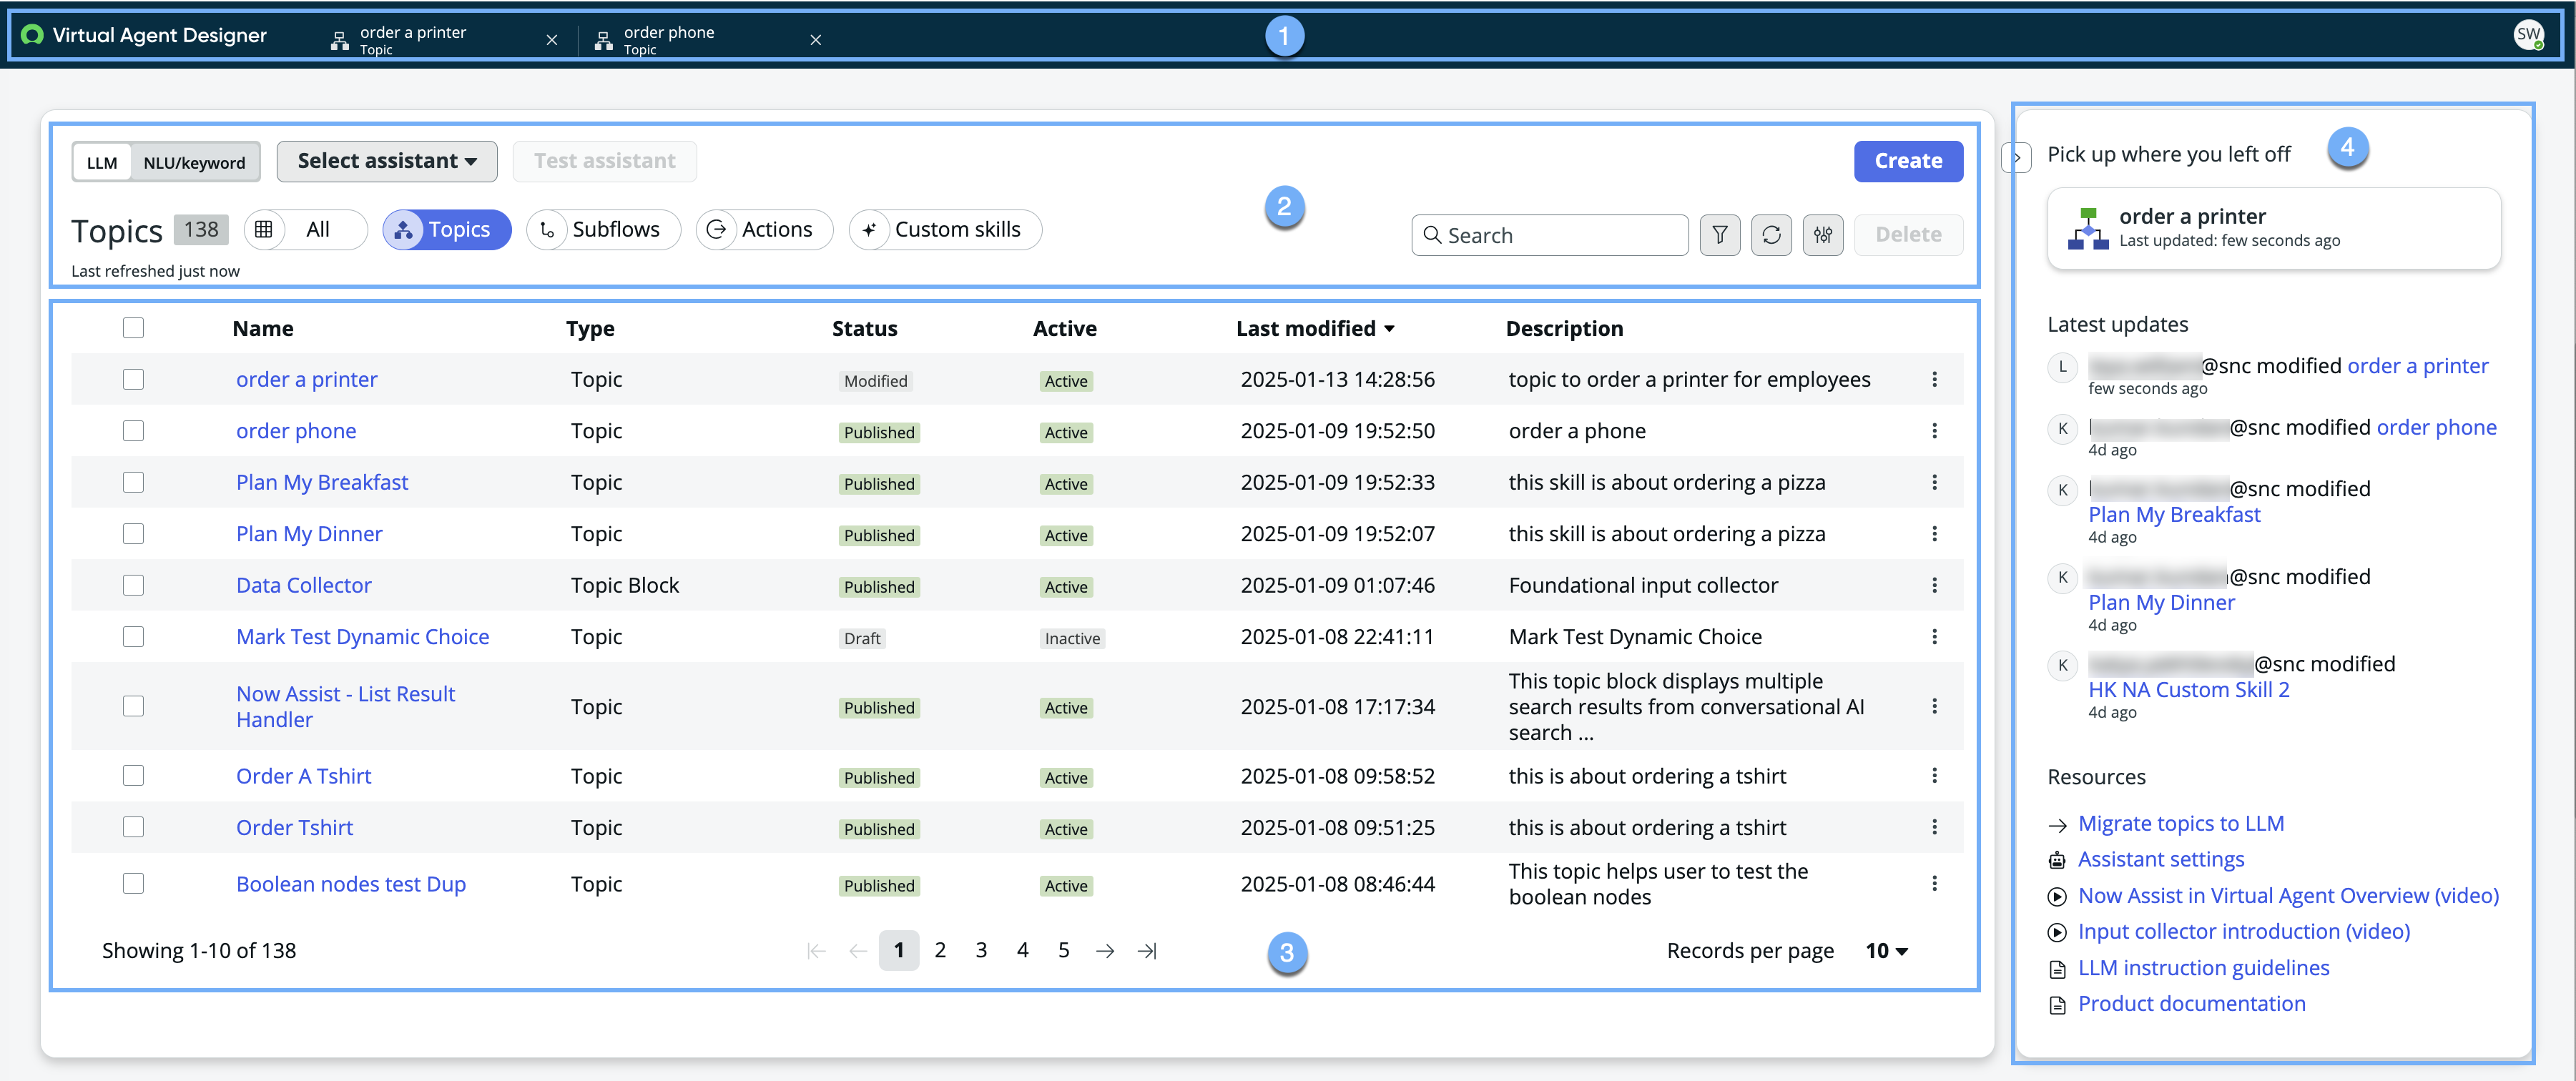This screenshot has width=2576, height=1081.
Task: Open row menu for order phone
Action: coord(1934,431)
